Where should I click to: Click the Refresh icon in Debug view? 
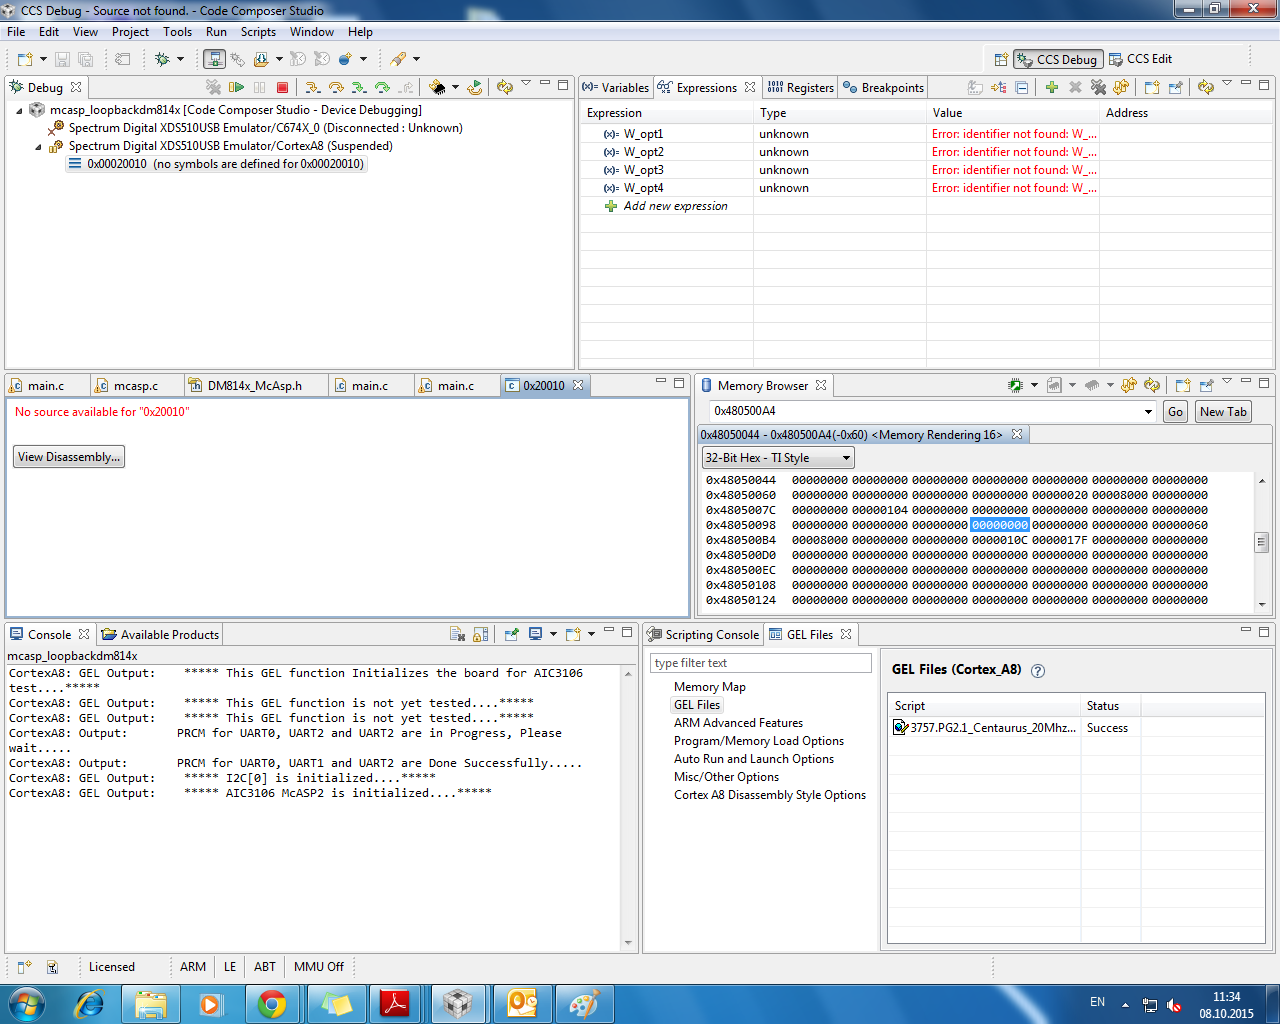tap(505, 87)
